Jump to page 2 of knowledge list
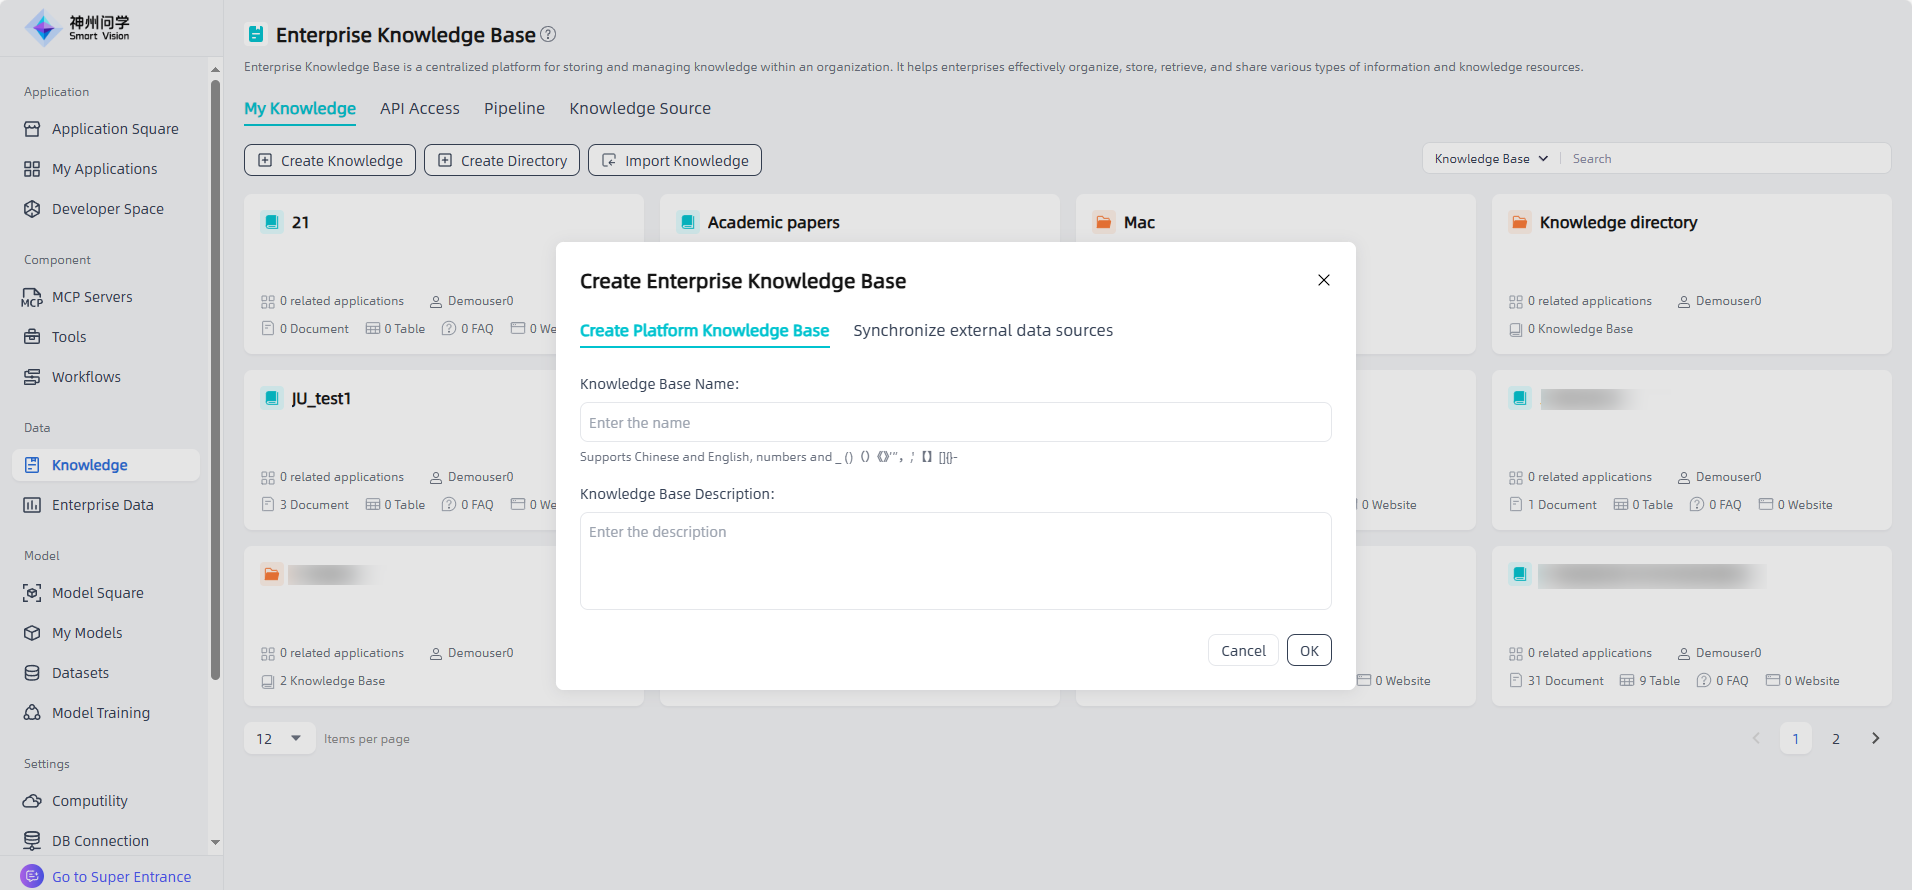The height and width of the screenshot is (890, 1912). 1835,739
